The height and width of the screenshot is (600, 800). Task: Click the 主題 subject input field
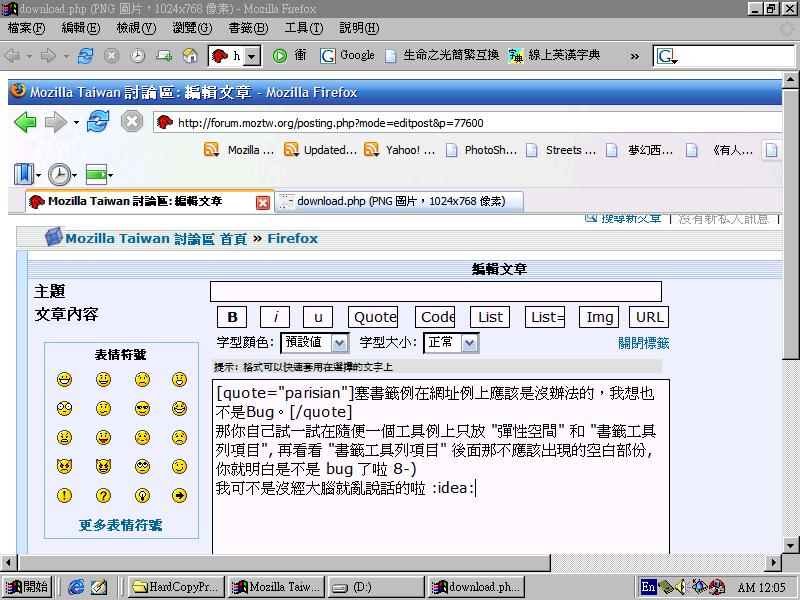(x=435, y=292)
